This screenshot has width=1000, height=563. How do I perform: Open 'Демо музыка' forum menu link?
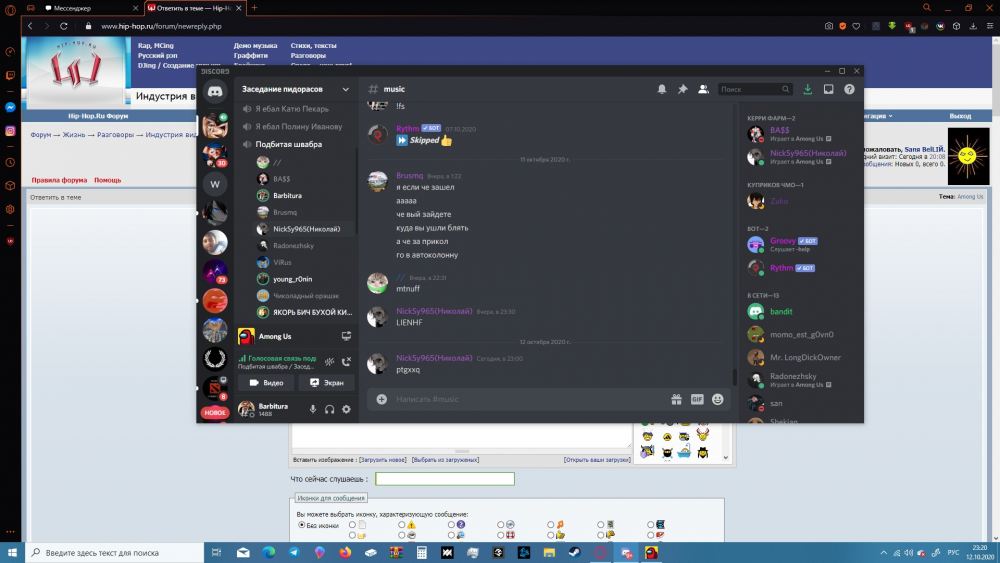tap(255, 46)
